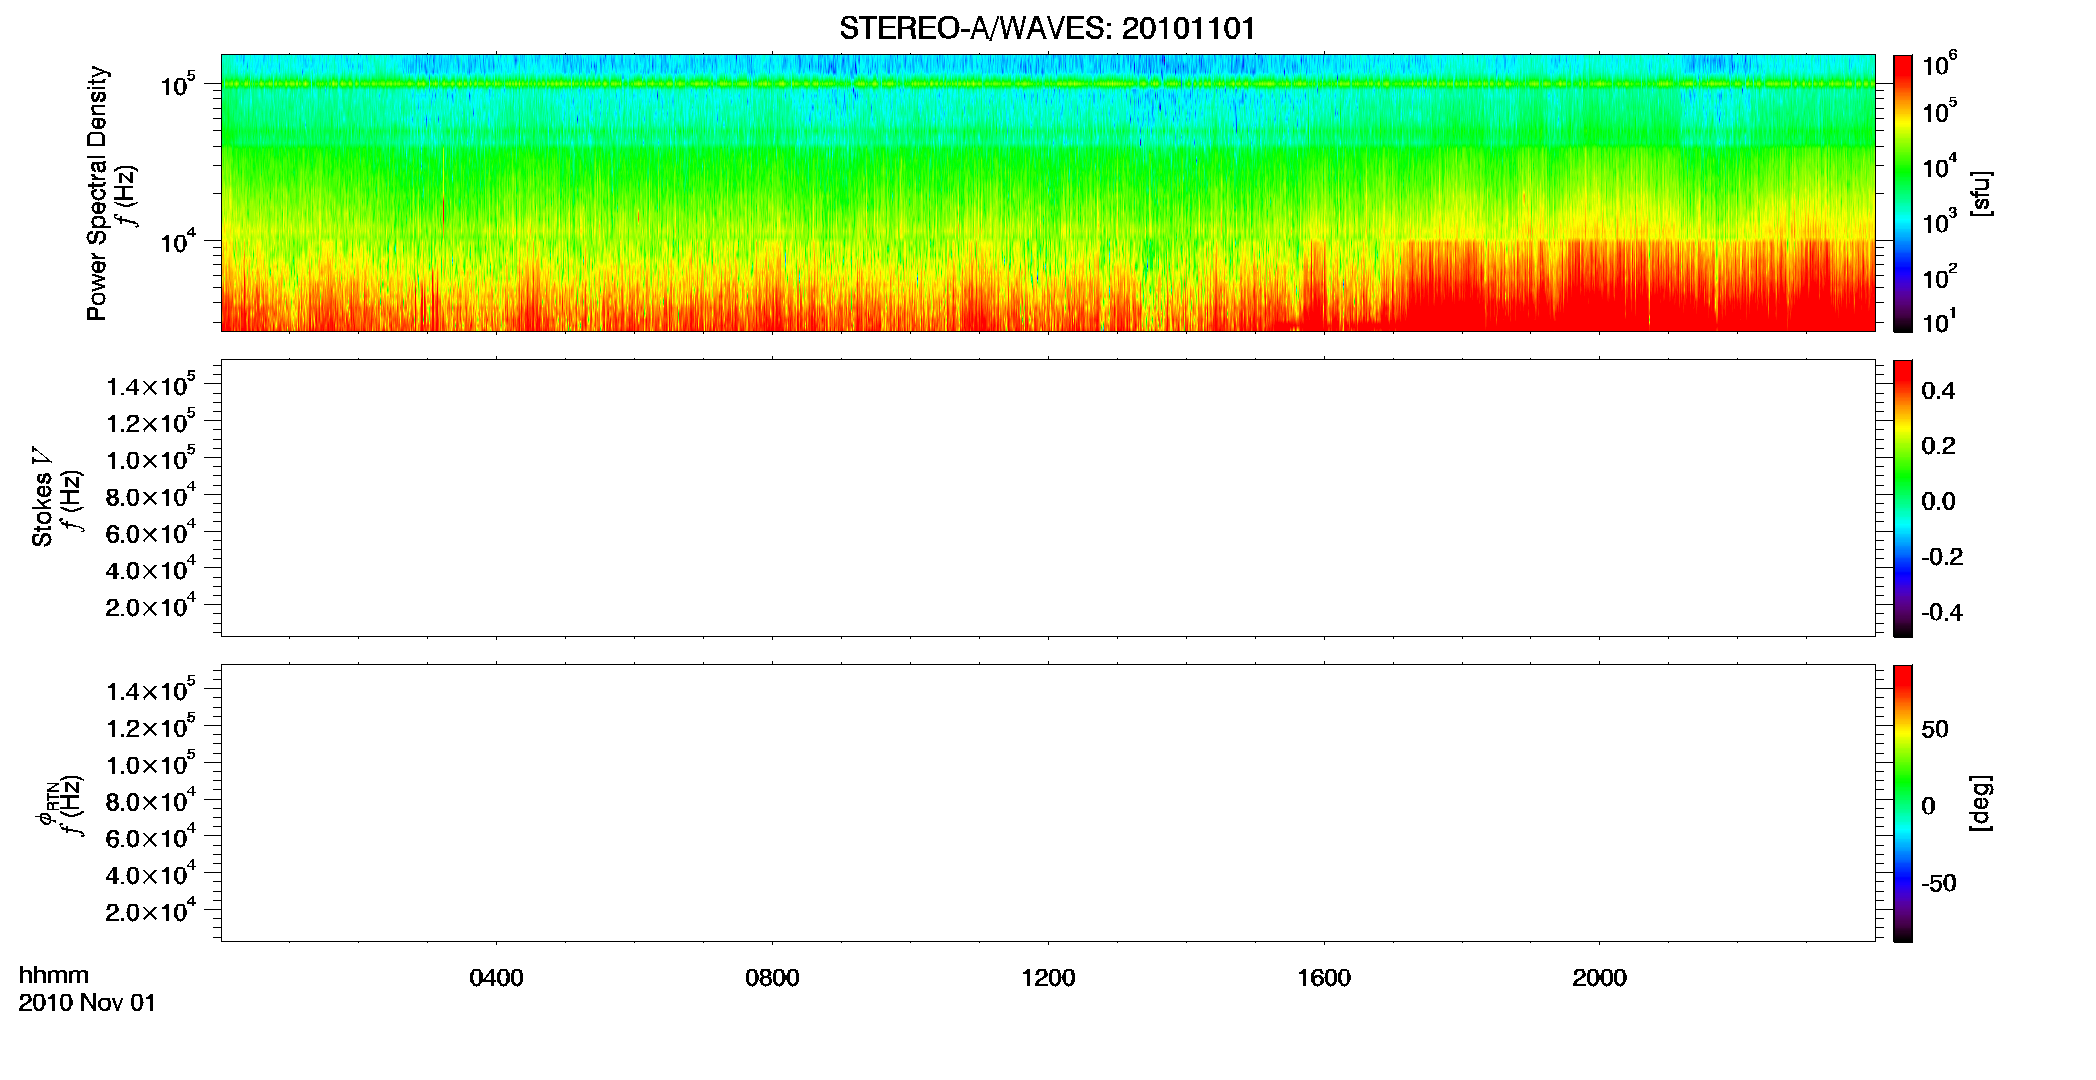Click the 2010 Nov 01 date label
Screen dimensions: 2096x1080
87,1003
